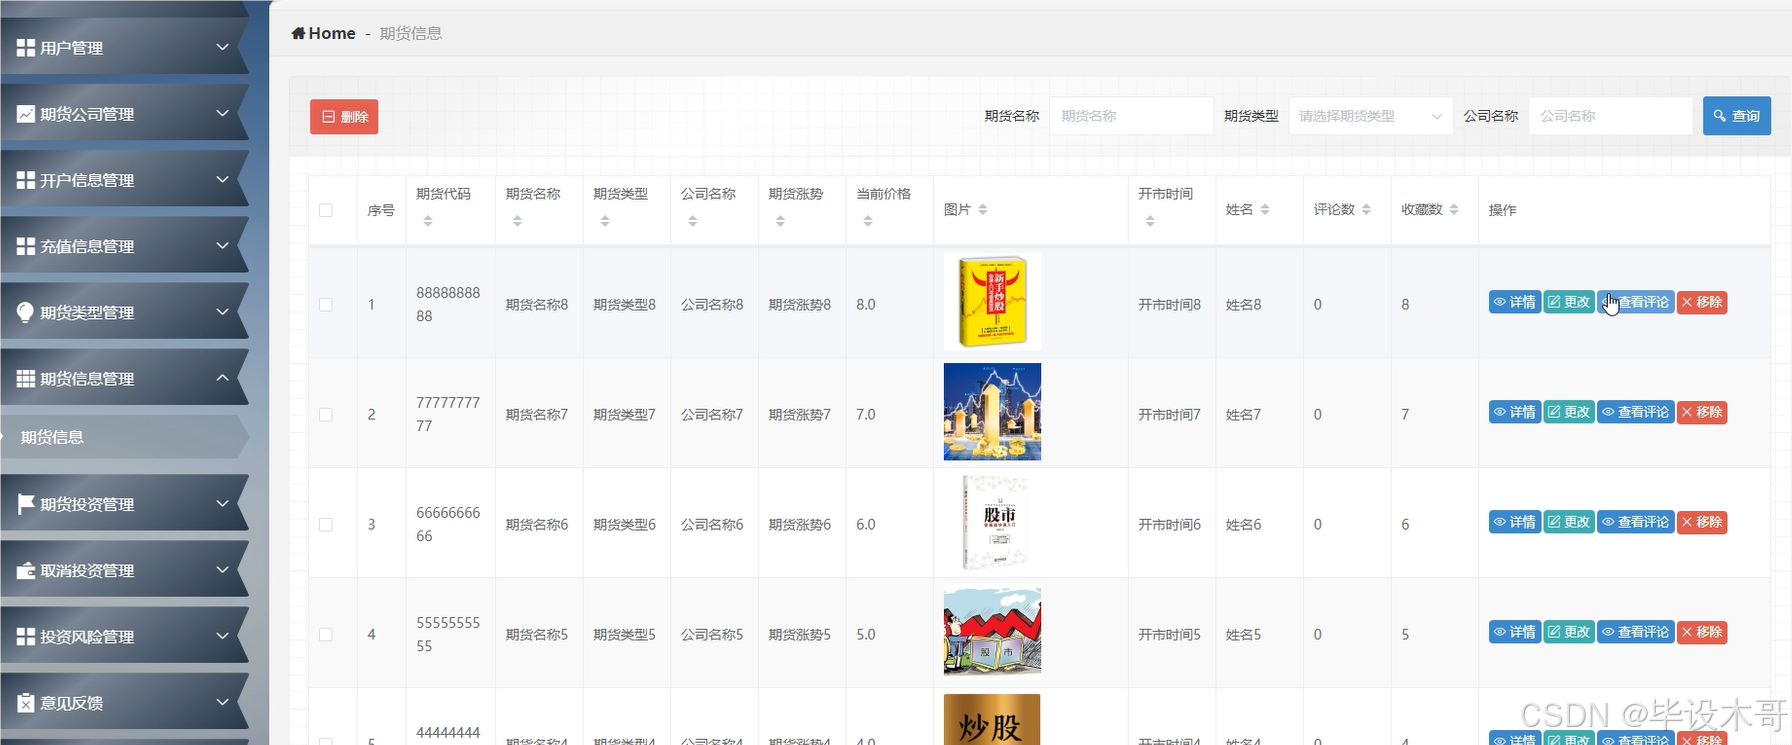
Task: Check the row 3 checkbox
Action: pos(326,524)
